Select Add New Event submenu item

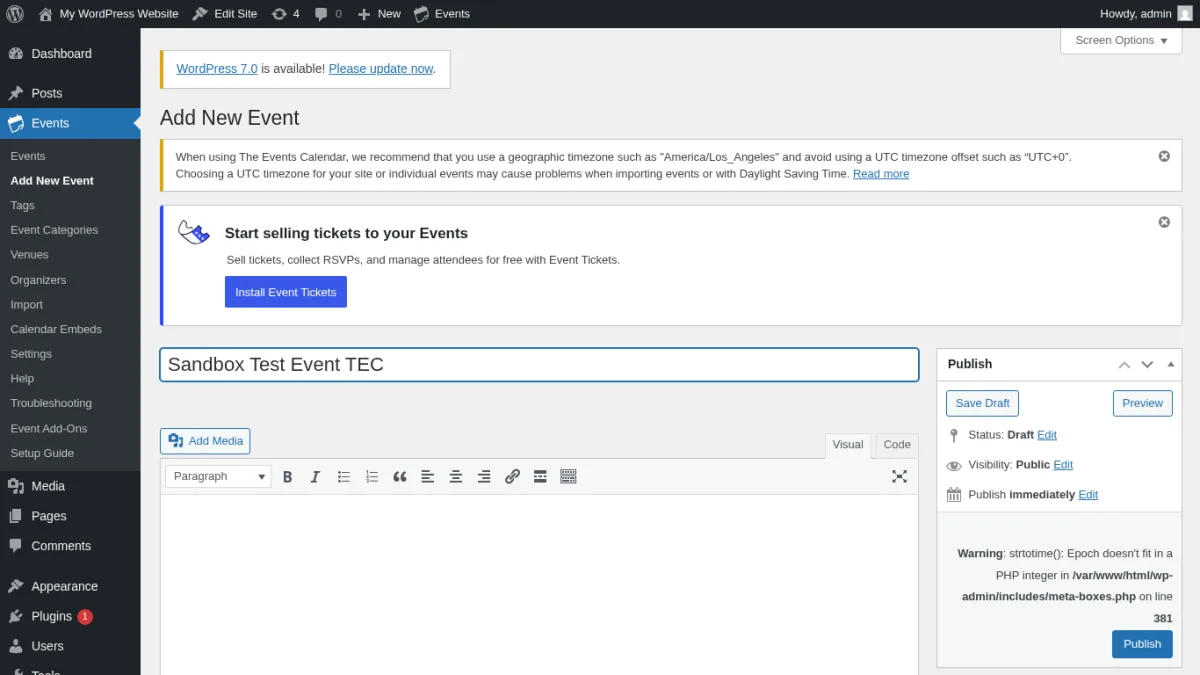click(x=52, y=181)
